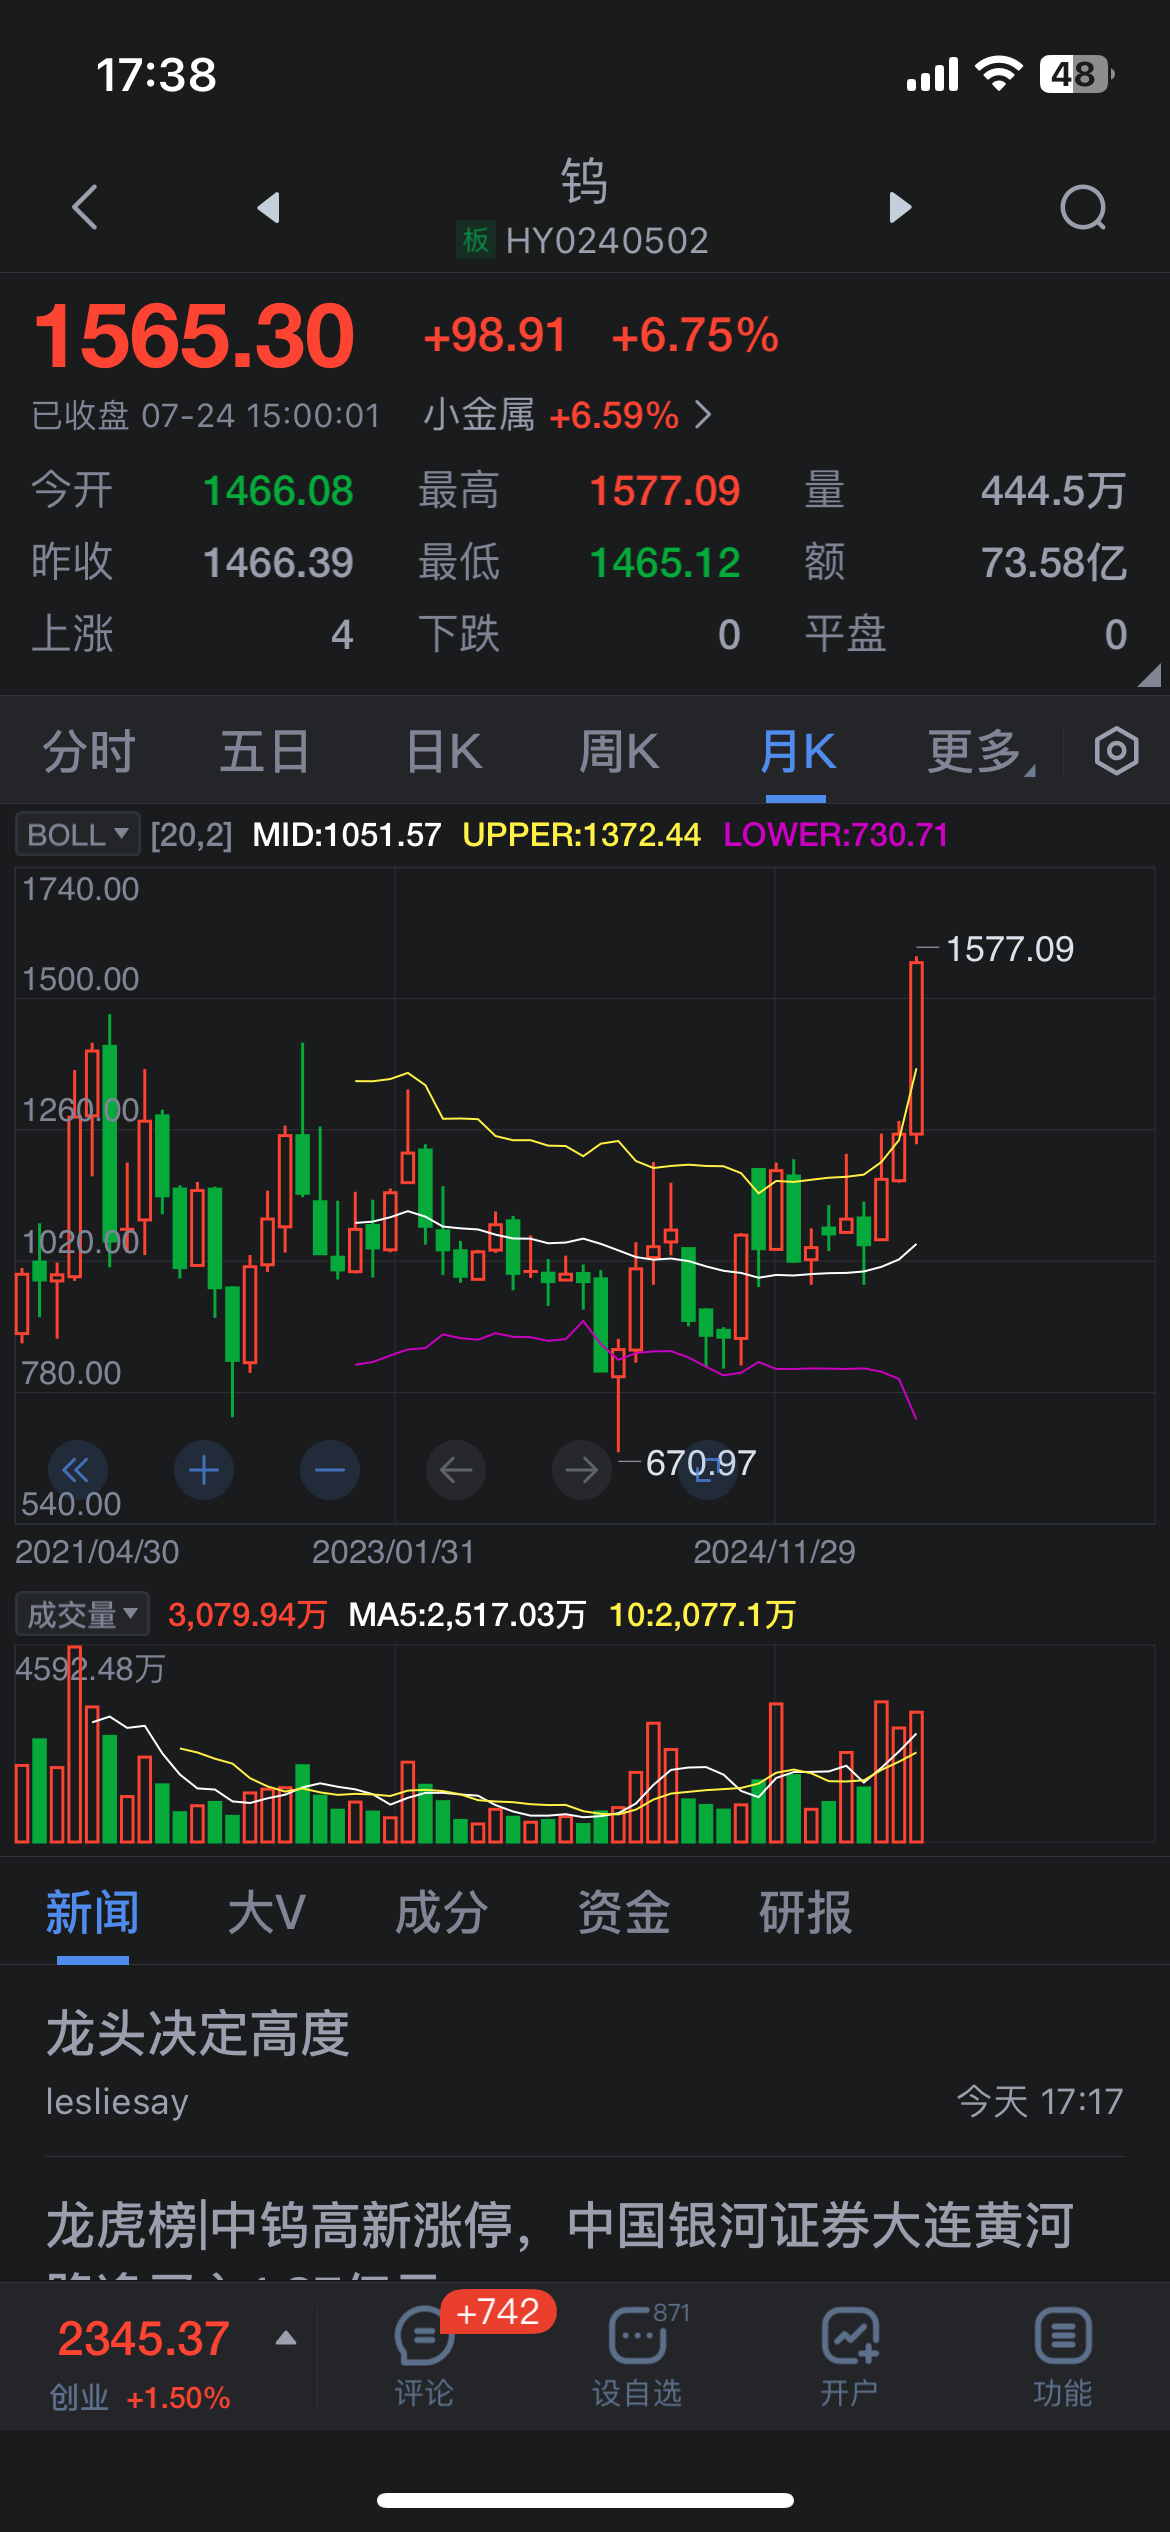Expand 更多 chart period options
This screenshot has height=2532, width=1170.
coord(980,751)
